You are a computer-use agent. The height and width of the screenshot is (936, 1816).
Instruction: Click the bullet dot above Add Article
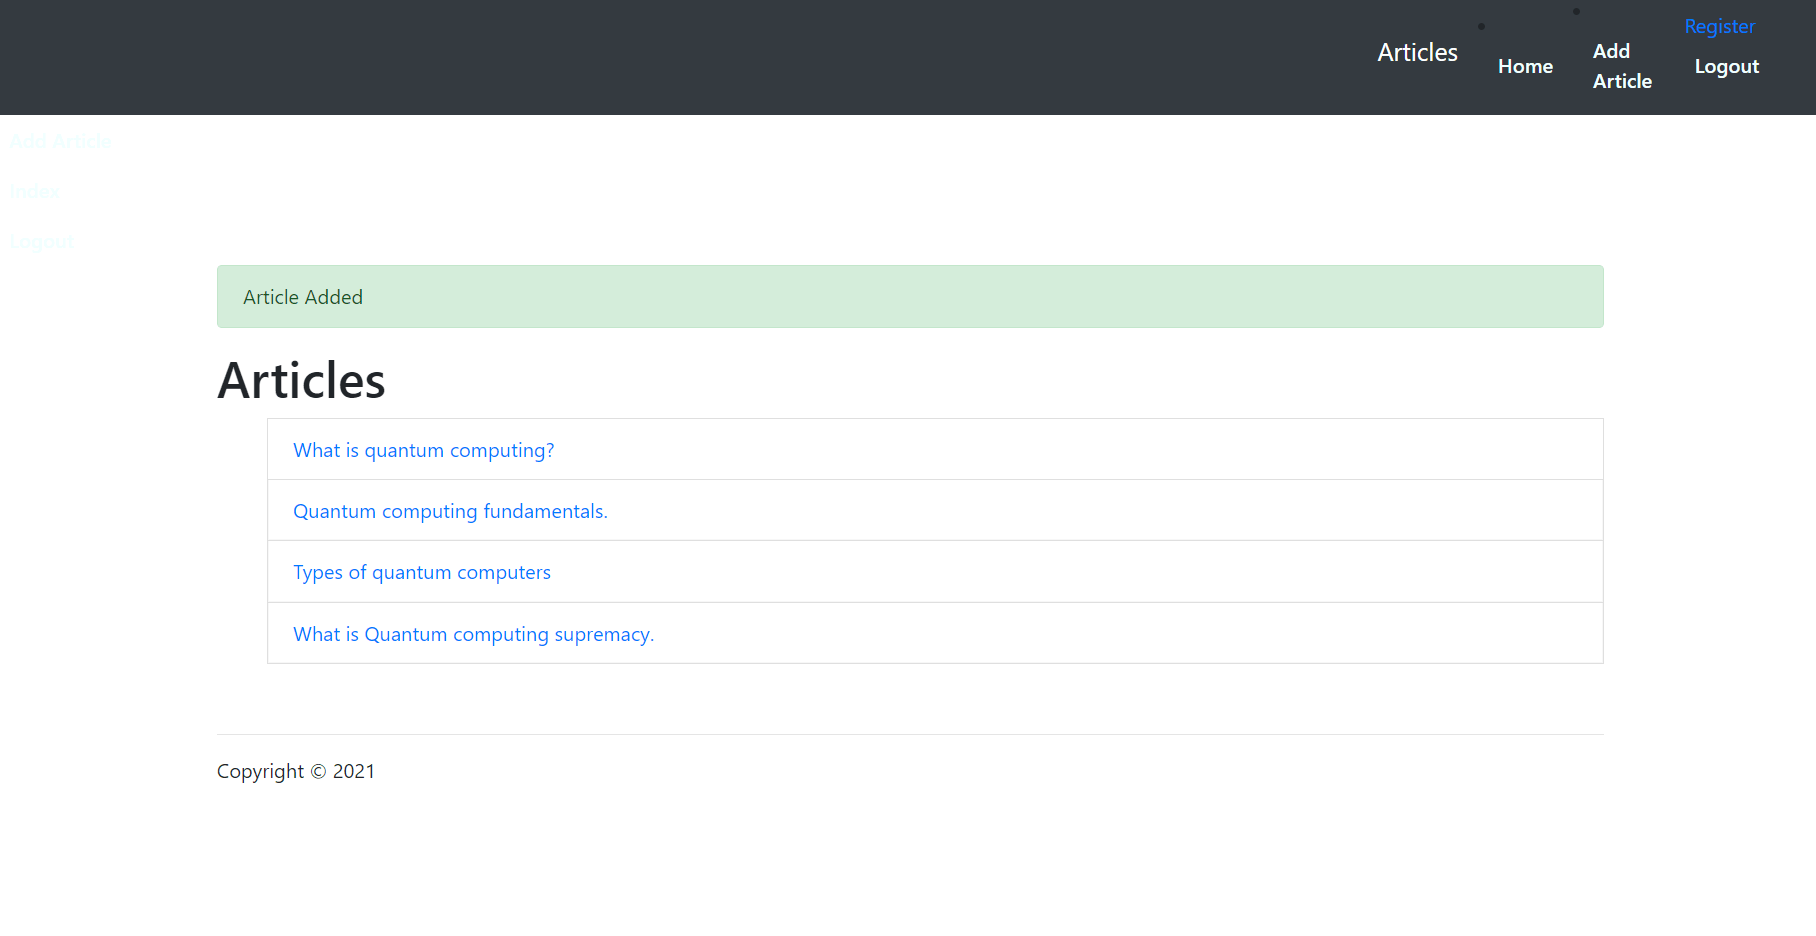(x=1576, y=12)
